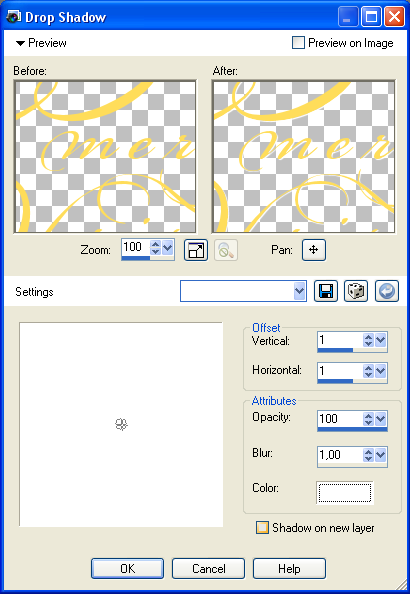Click the Cancel button
The height and width of the screenshot is (594, 410).
click(208, 569)
